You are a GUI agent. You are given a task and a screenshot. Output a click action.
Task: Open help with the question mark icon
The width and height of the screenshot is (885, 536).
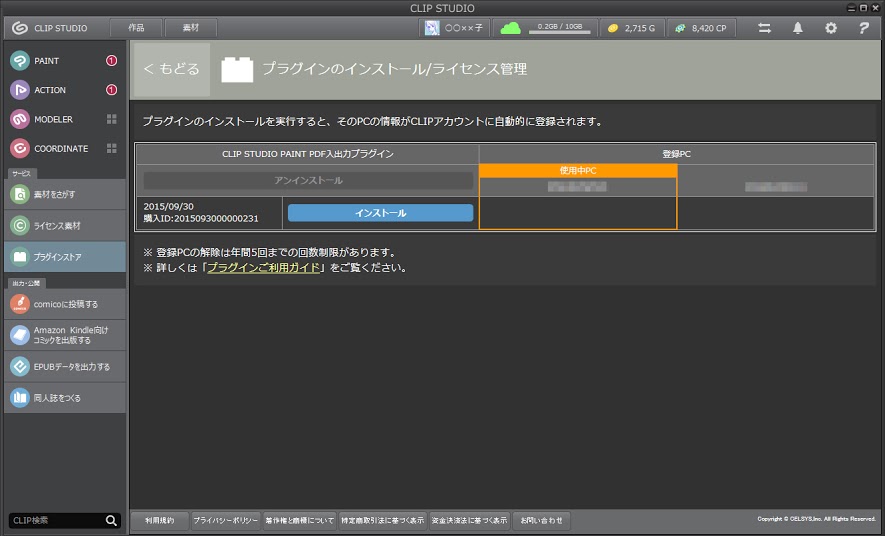[x=864, y=28]
